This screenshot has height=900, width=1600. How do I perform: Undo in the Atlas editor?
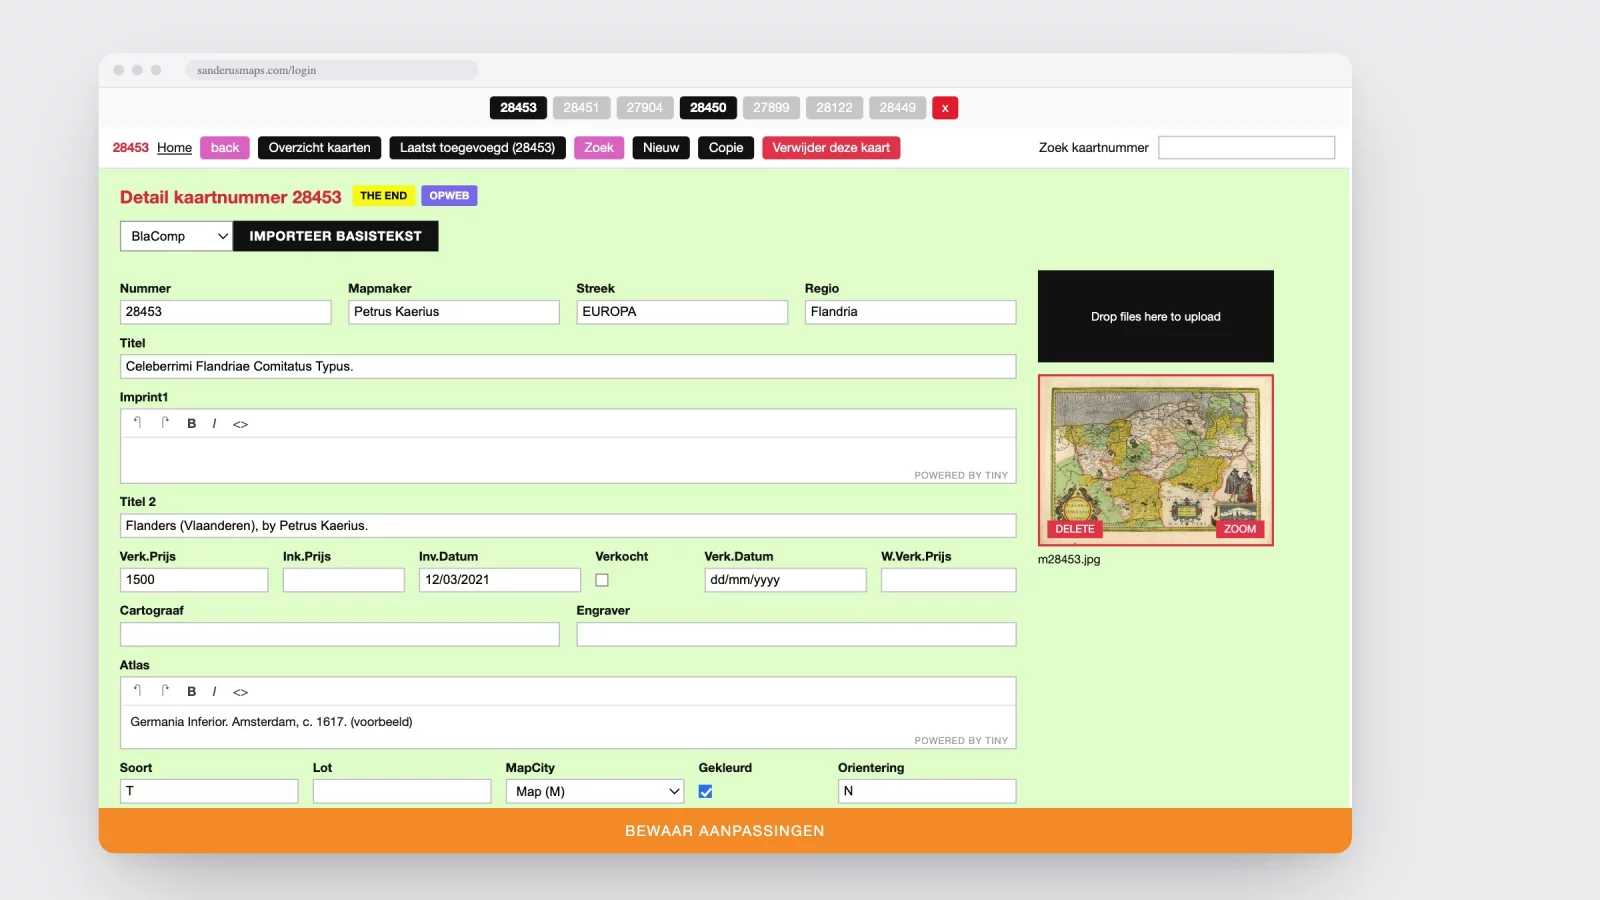point(138,691)
